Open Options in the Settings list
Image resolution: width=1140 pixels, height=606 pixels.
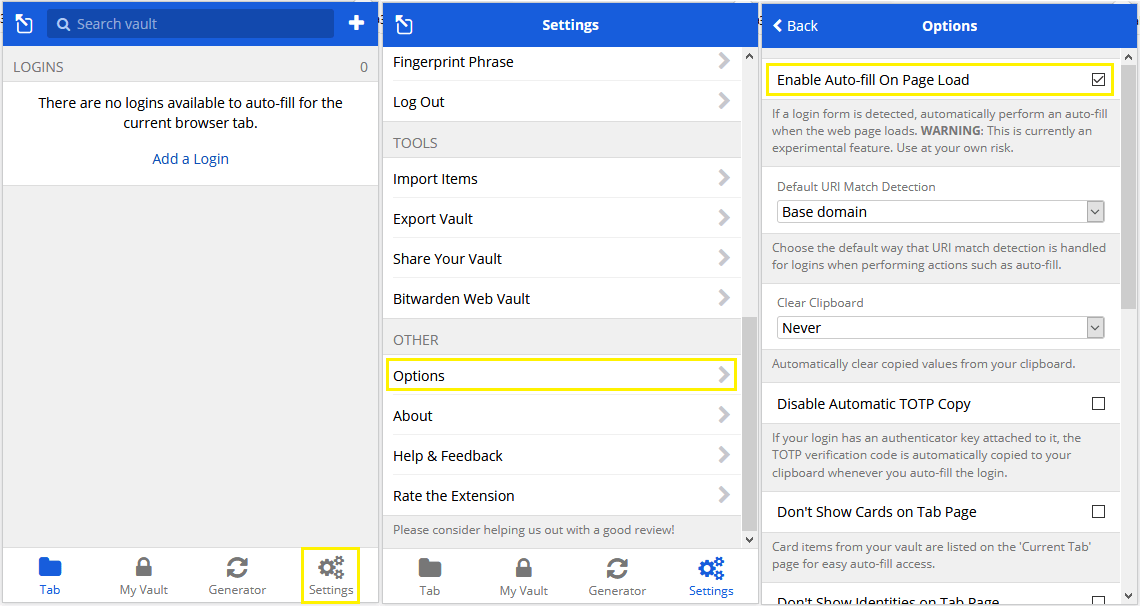[x=562, y=376]
